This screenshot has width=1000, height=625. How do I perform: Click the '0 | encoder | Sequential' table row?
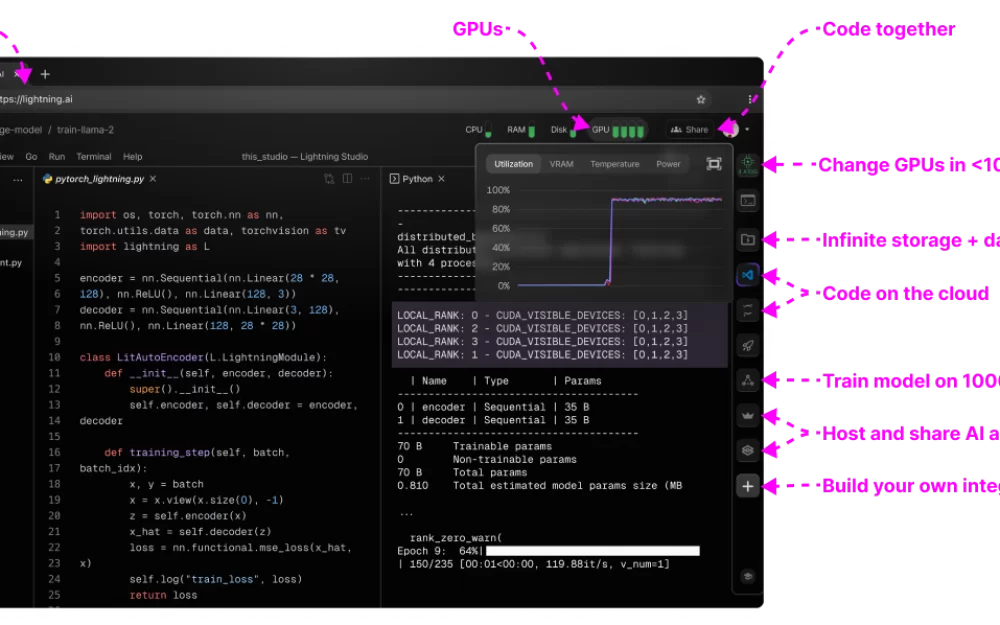point(493,408)
